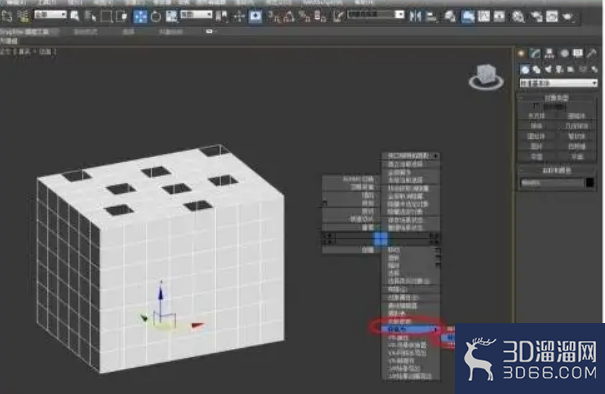Open the Render Setup dialog
The image size is (605, 394).
pyautogui.click(x=536, y=16)
